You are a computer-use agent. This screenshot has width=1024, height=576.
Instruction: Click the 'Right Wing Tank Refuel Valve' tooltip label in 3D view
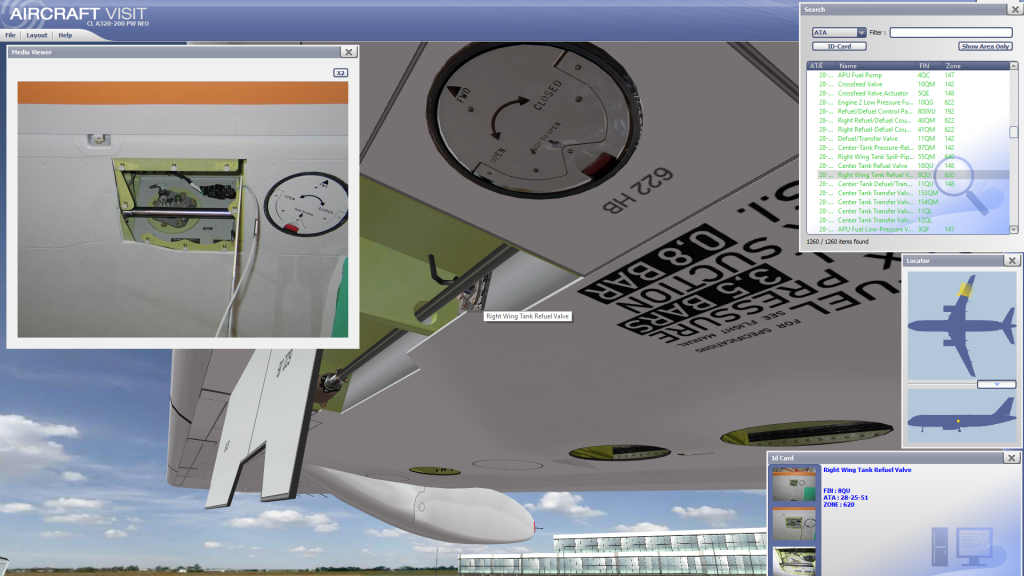point(528,316)
